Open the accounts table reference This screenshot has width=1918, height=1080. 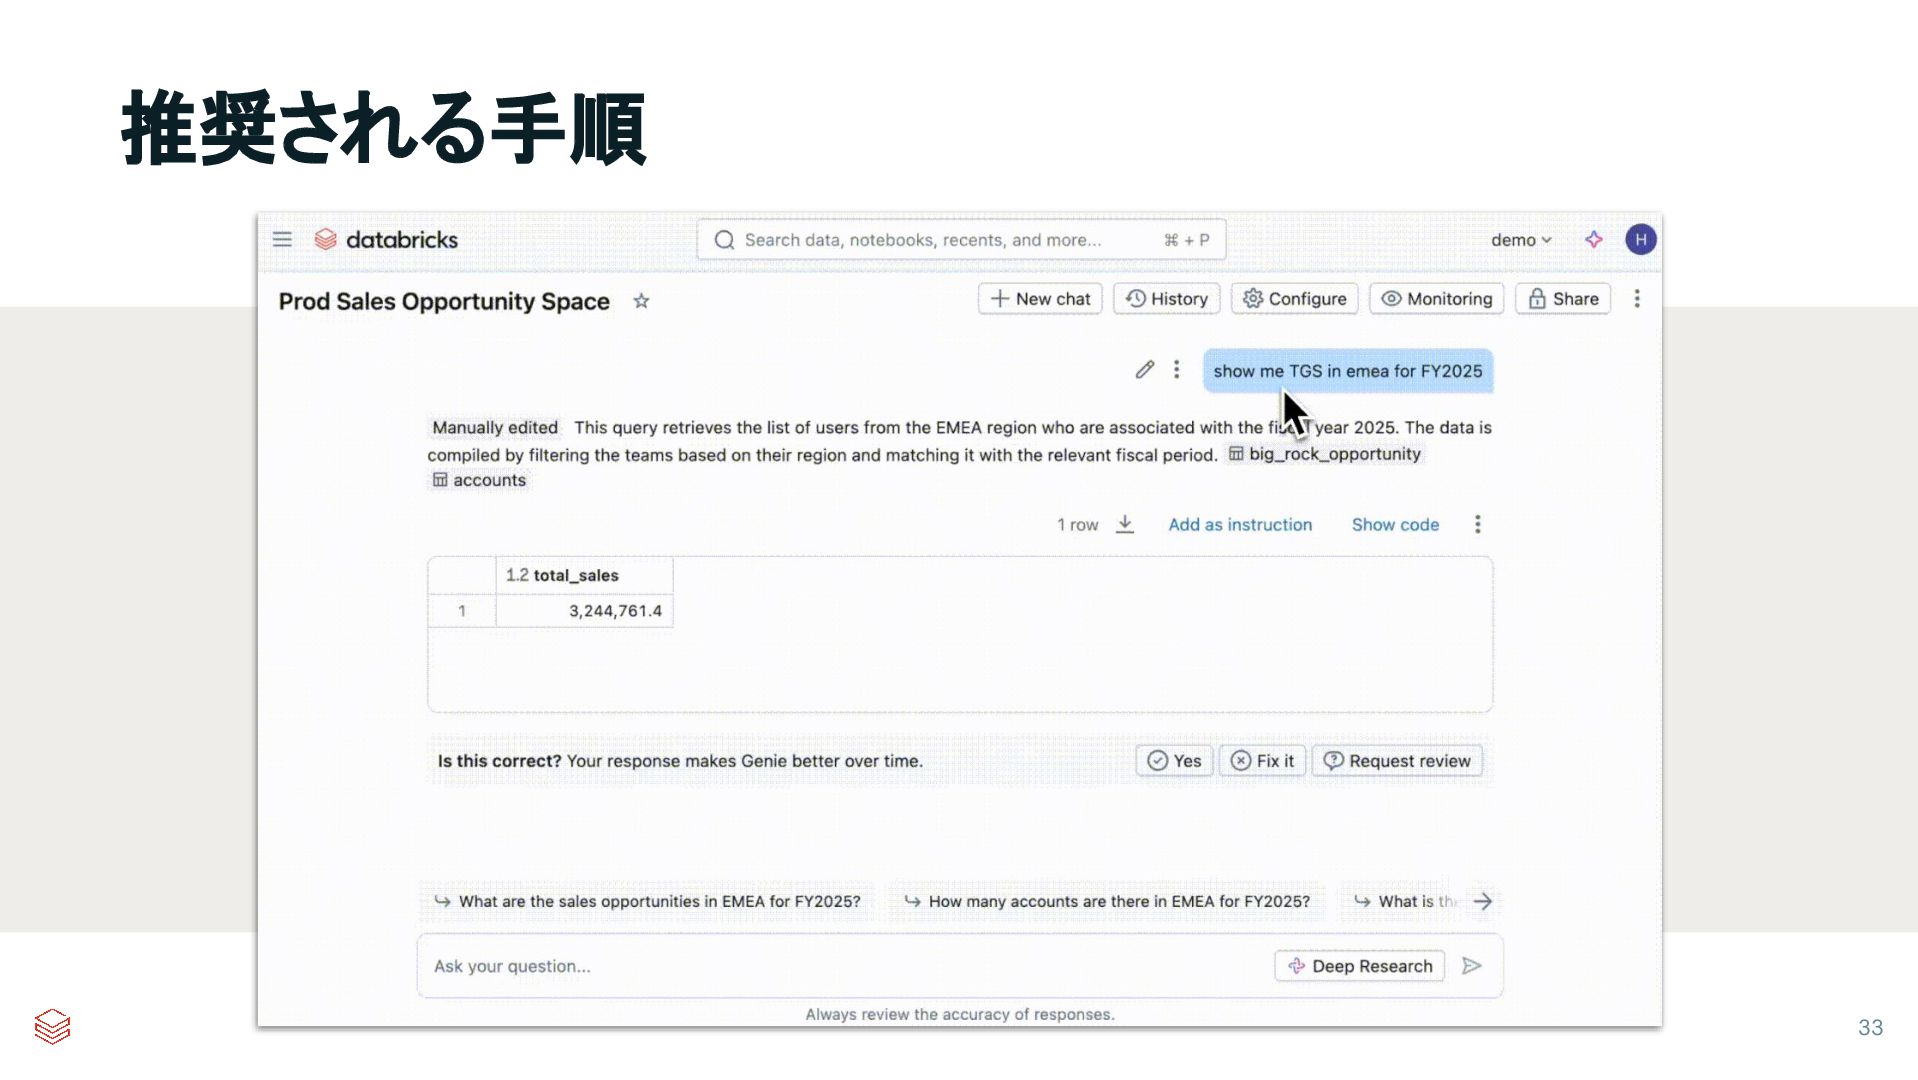(x=479, y=480)
